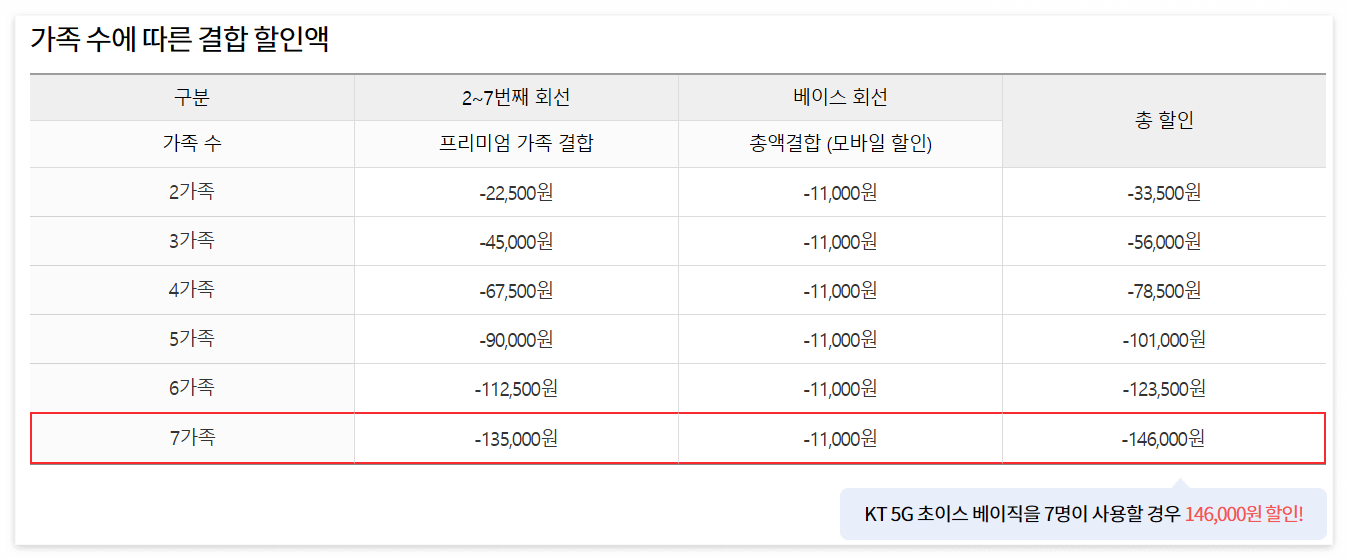Select the '구분' header cell

[192, 98]
